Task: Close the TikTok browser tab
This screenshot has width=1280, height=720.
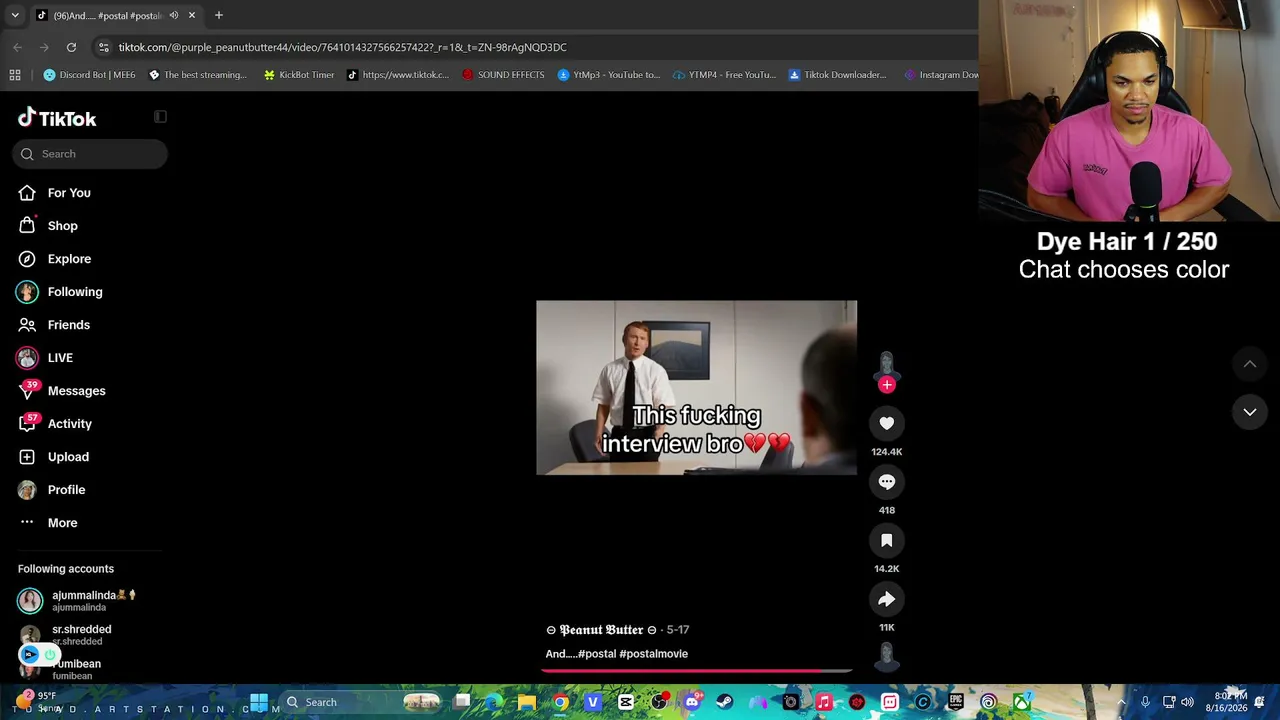Action: (x=192, y=15)
